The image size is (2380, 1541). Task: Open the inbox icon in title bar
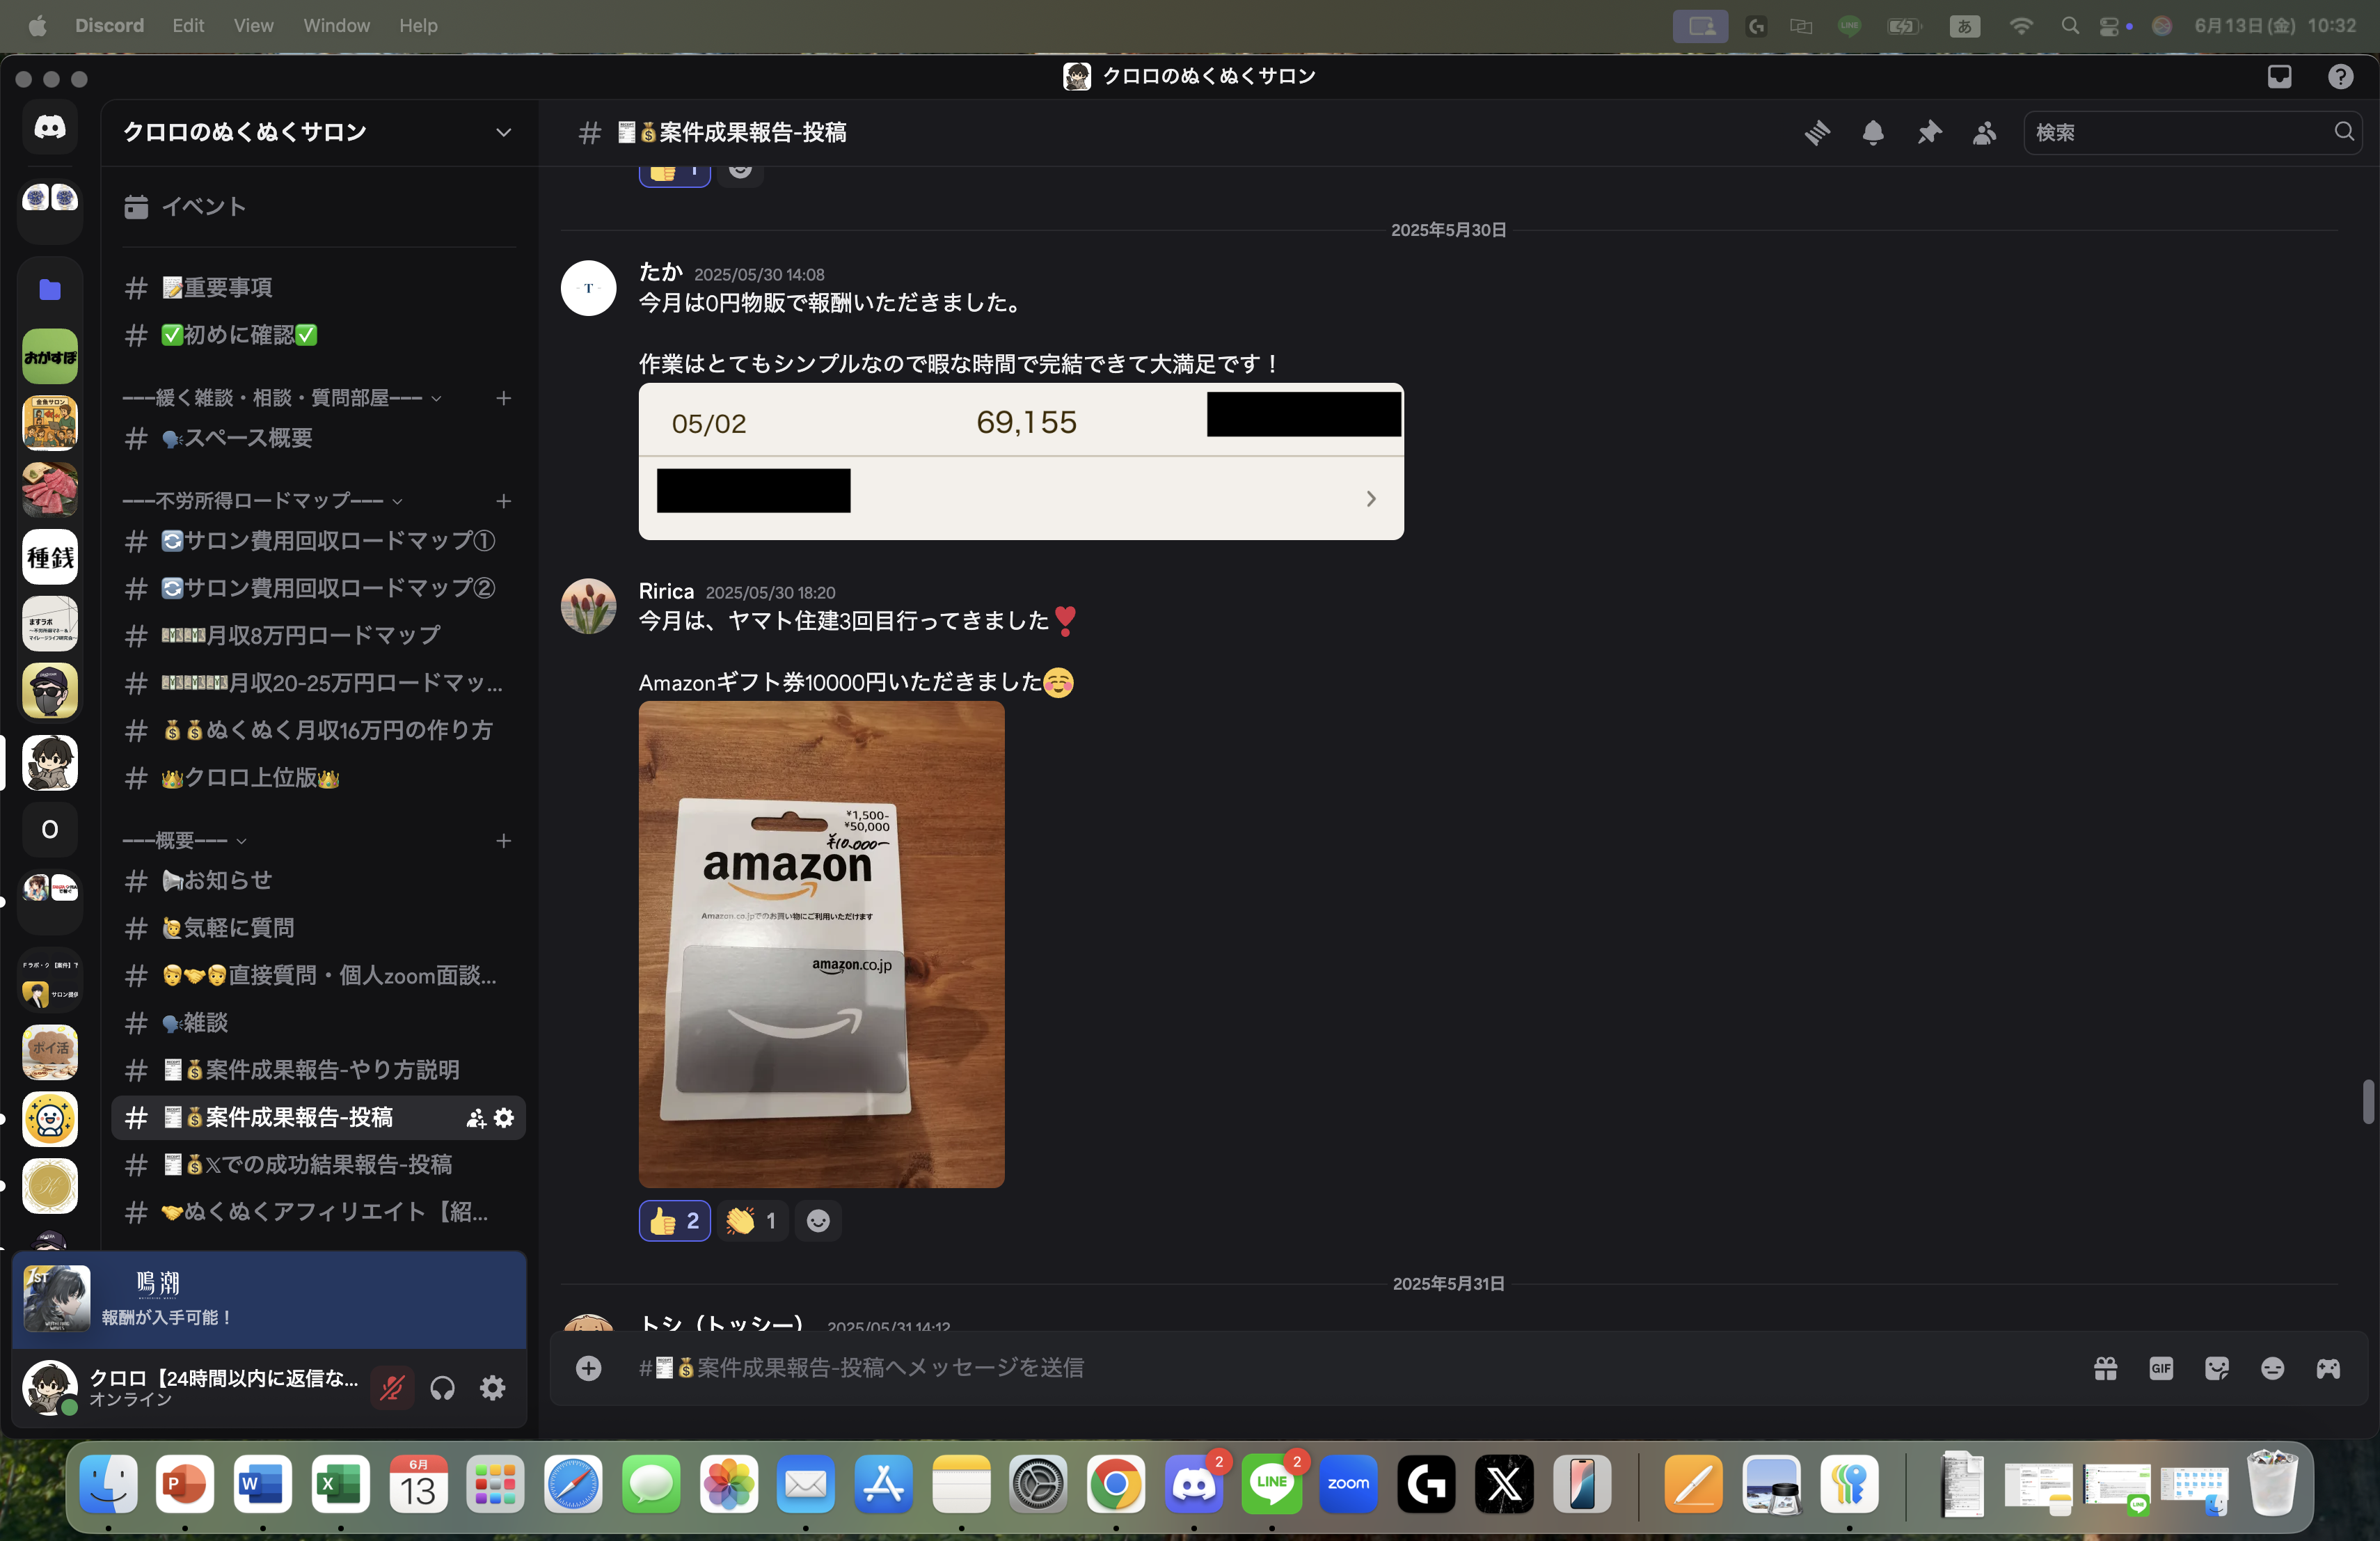click(x=2279, y=76)
